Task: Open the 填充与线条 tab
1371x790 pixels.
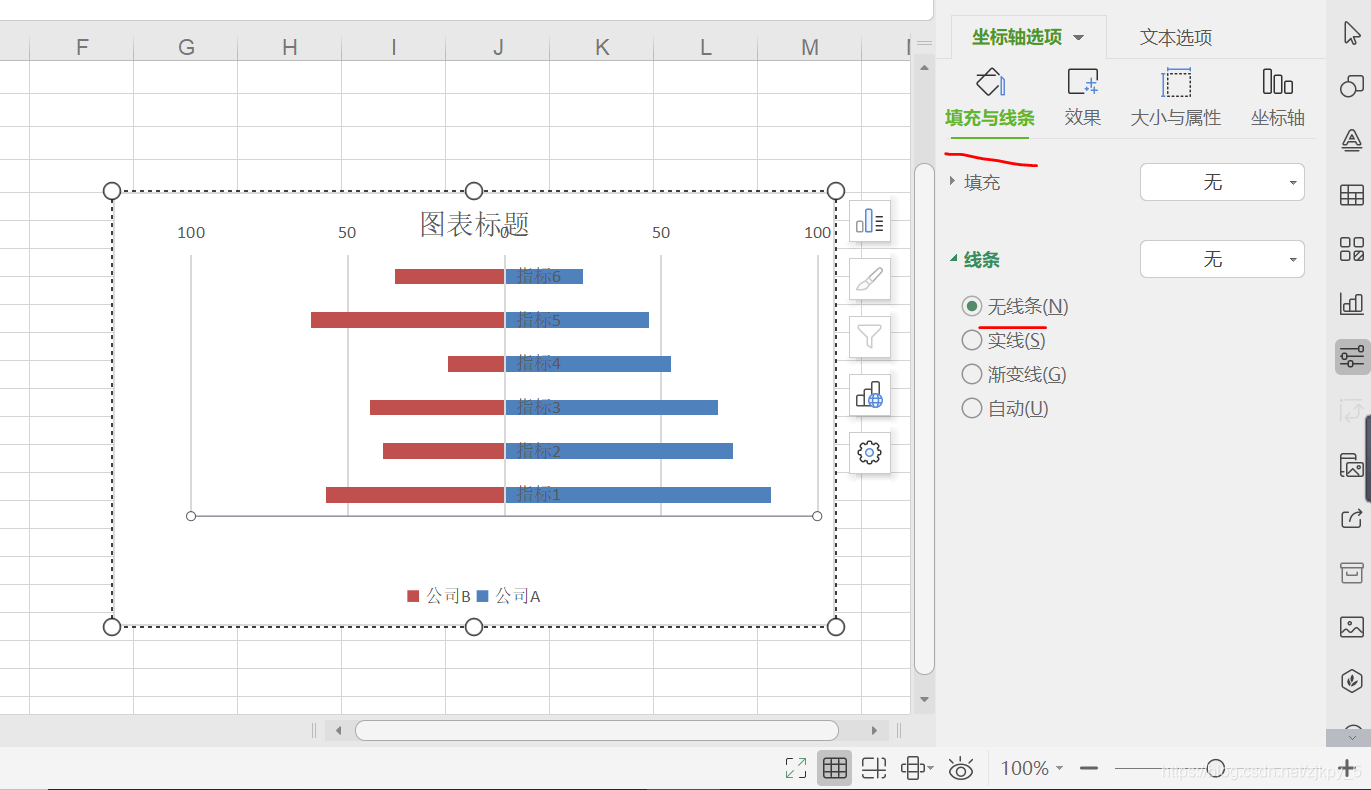Action: [989, 100]
